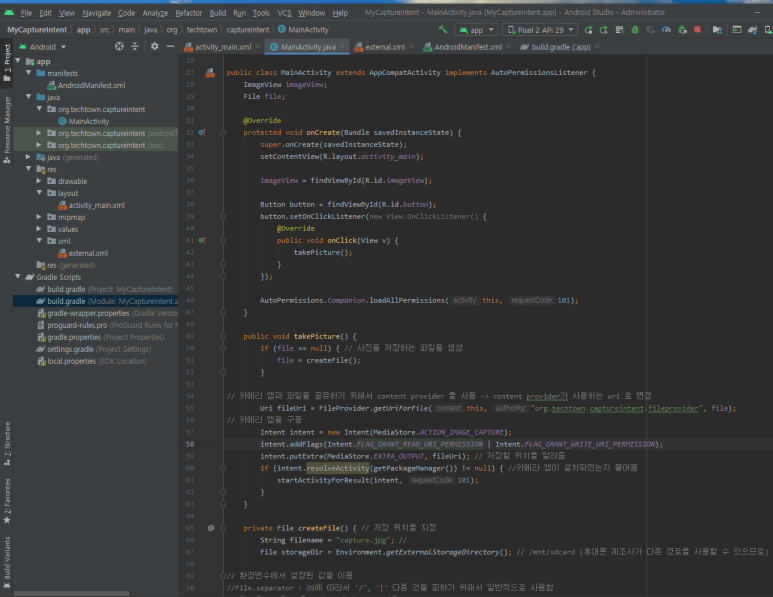Open the Navigate menu
The image size is (773, 597).
click(x=96, y=13)
